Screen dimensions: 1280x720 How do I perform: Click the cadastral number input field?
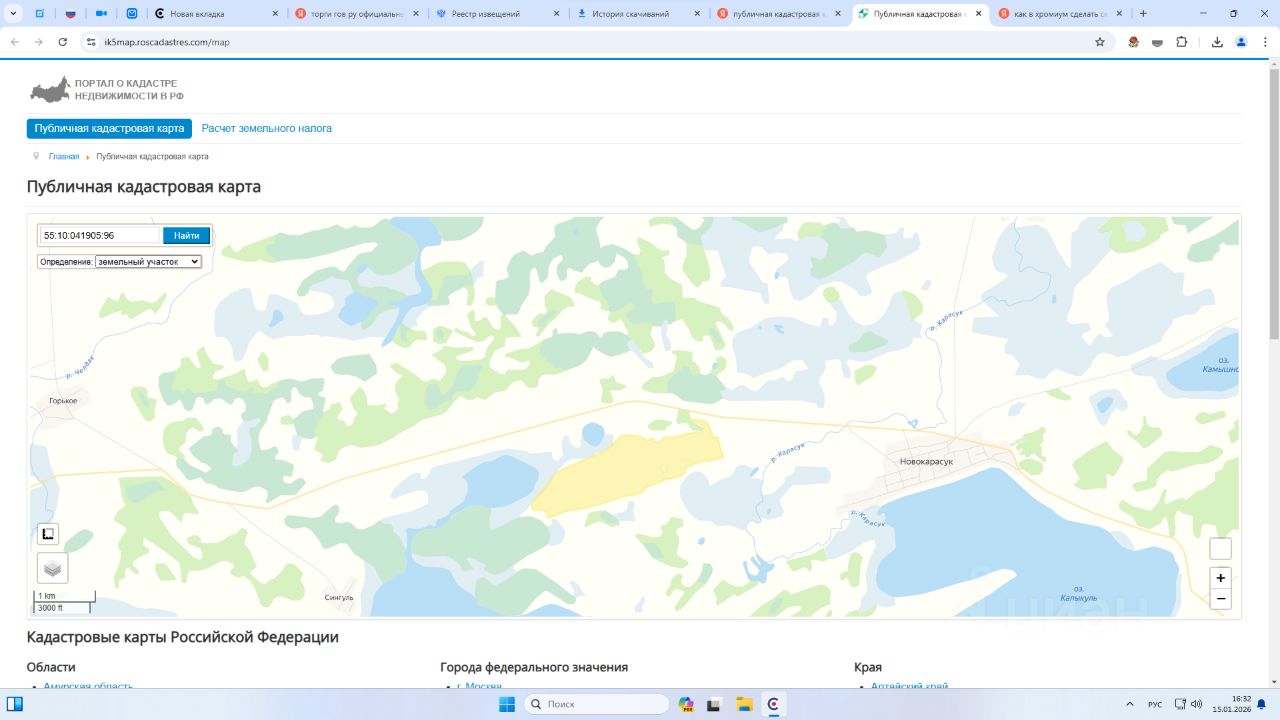click(x=100, y=236)
